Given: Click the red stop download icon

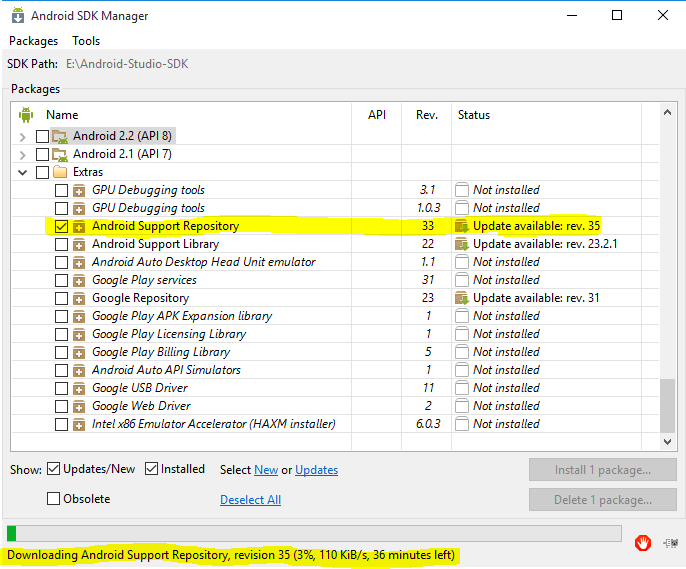Looking at the screenshot, I should (642, 543).
